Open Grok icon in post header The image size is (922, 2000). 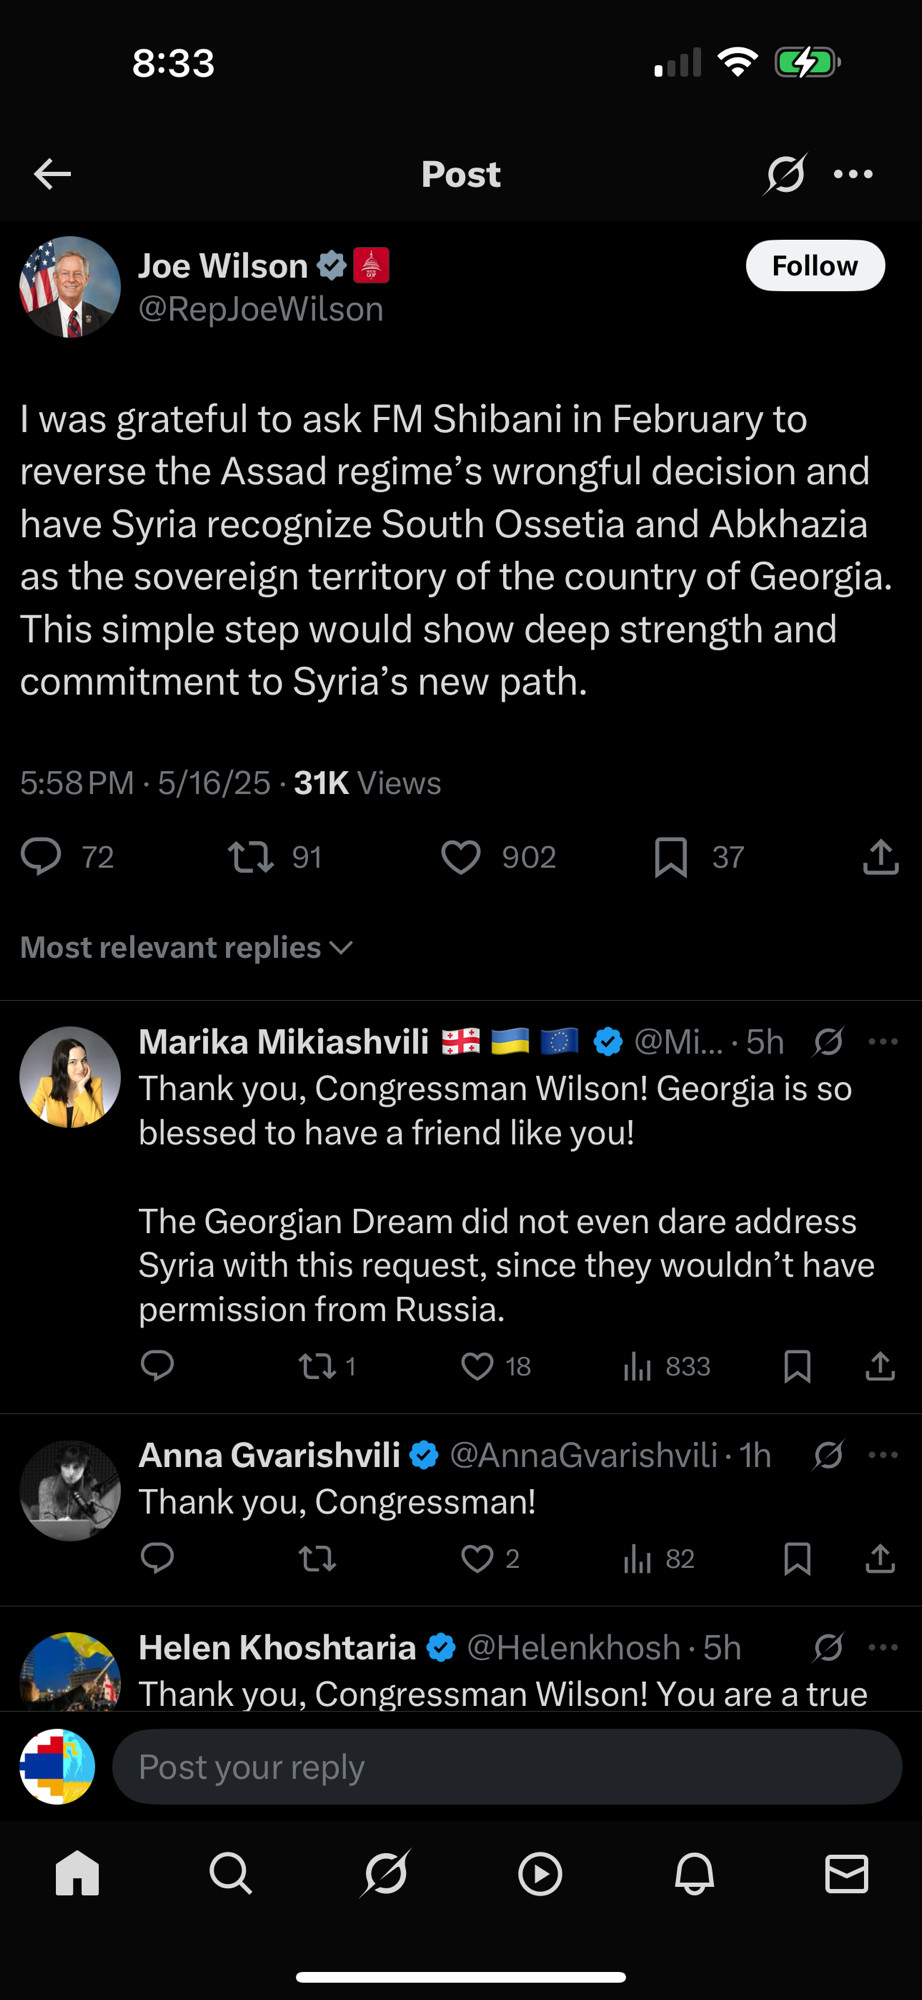(x=785, y=174)
